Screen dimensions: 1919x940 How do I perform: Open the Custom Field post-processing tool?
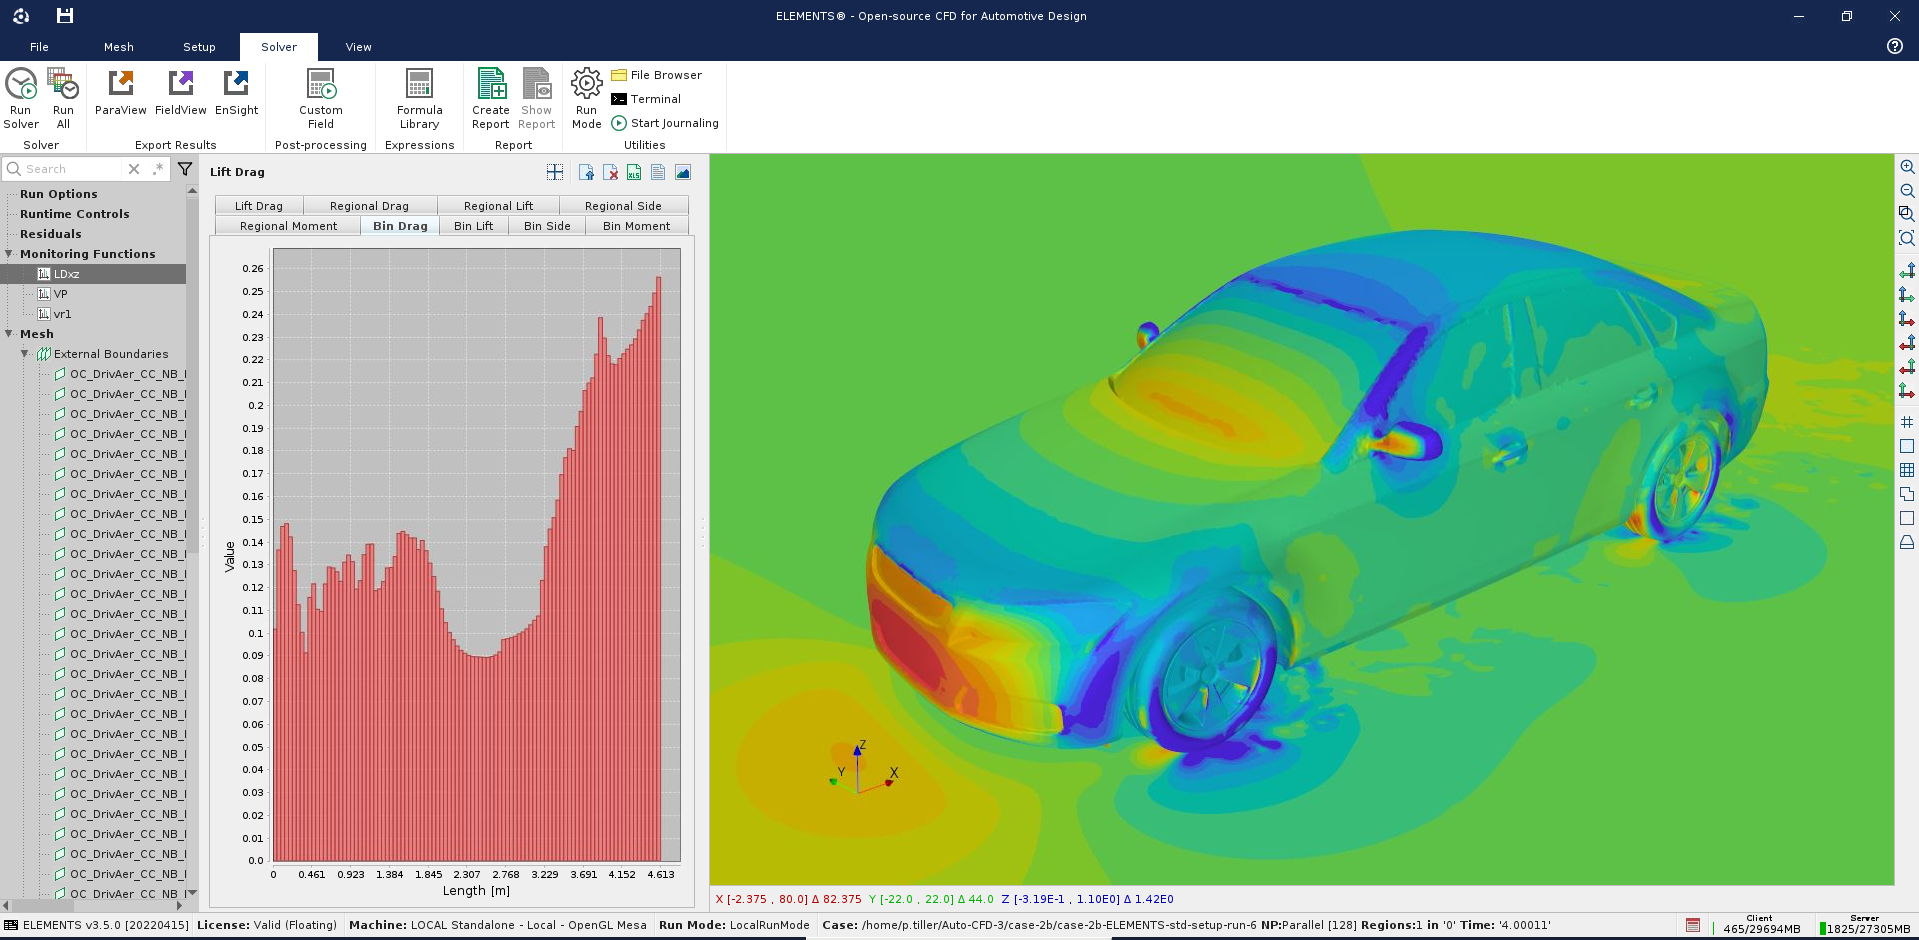(x=320, y=97)
